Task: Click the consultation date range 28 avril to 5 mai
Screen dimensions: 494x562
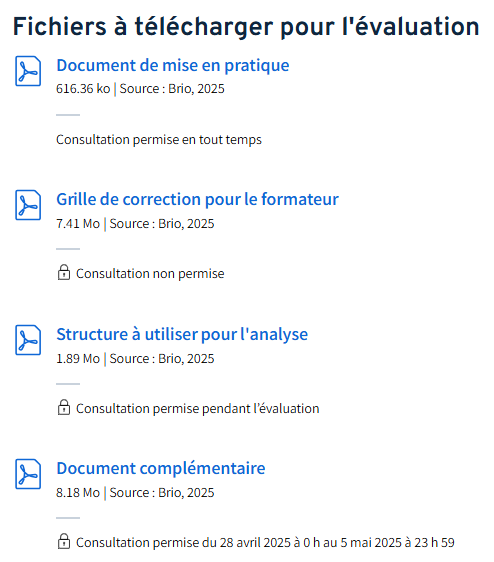Action: [265, 543]
